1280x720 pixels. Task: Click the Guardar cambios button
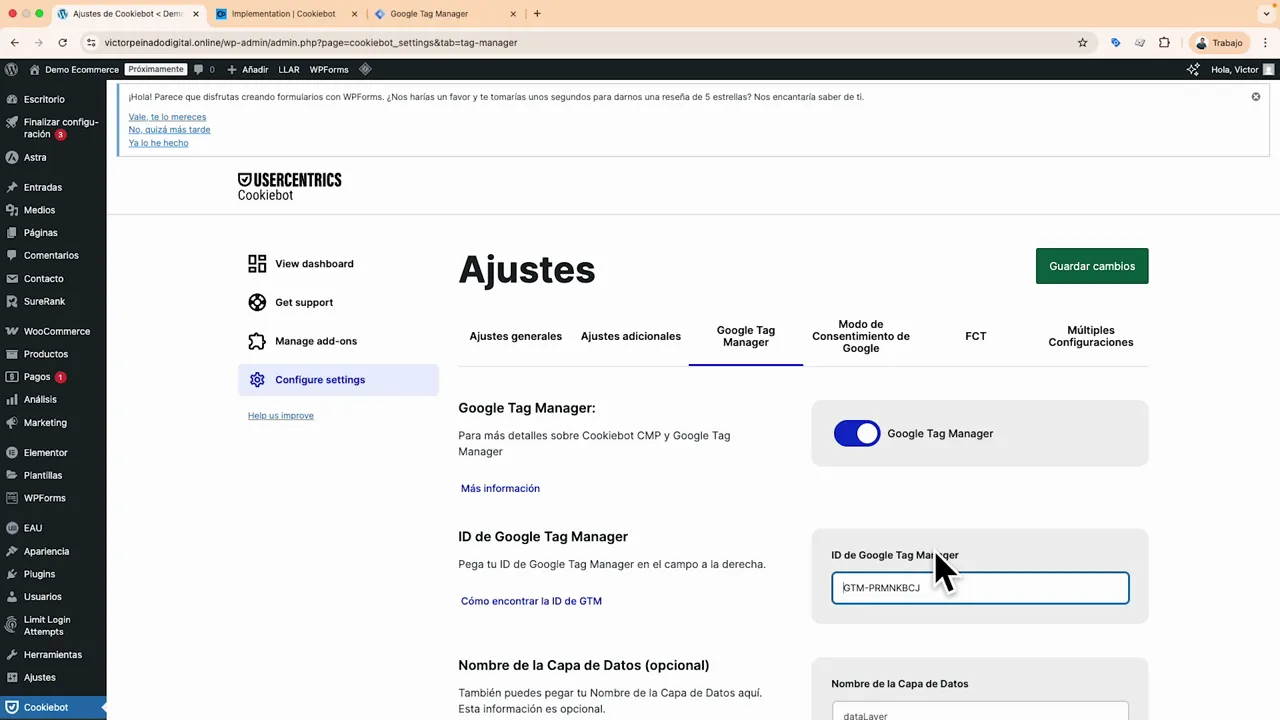click(1091, 266)
